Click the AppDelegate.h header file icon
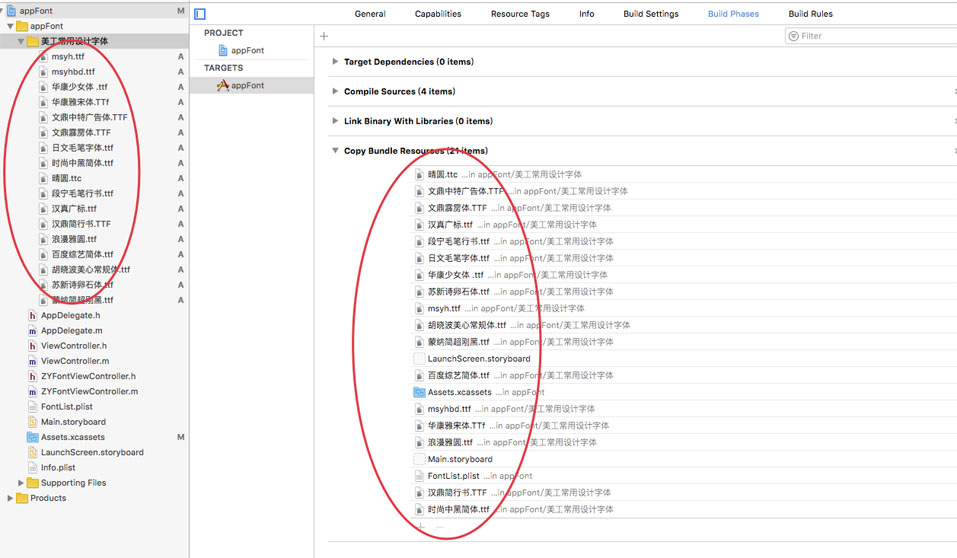 coord(33,315)
